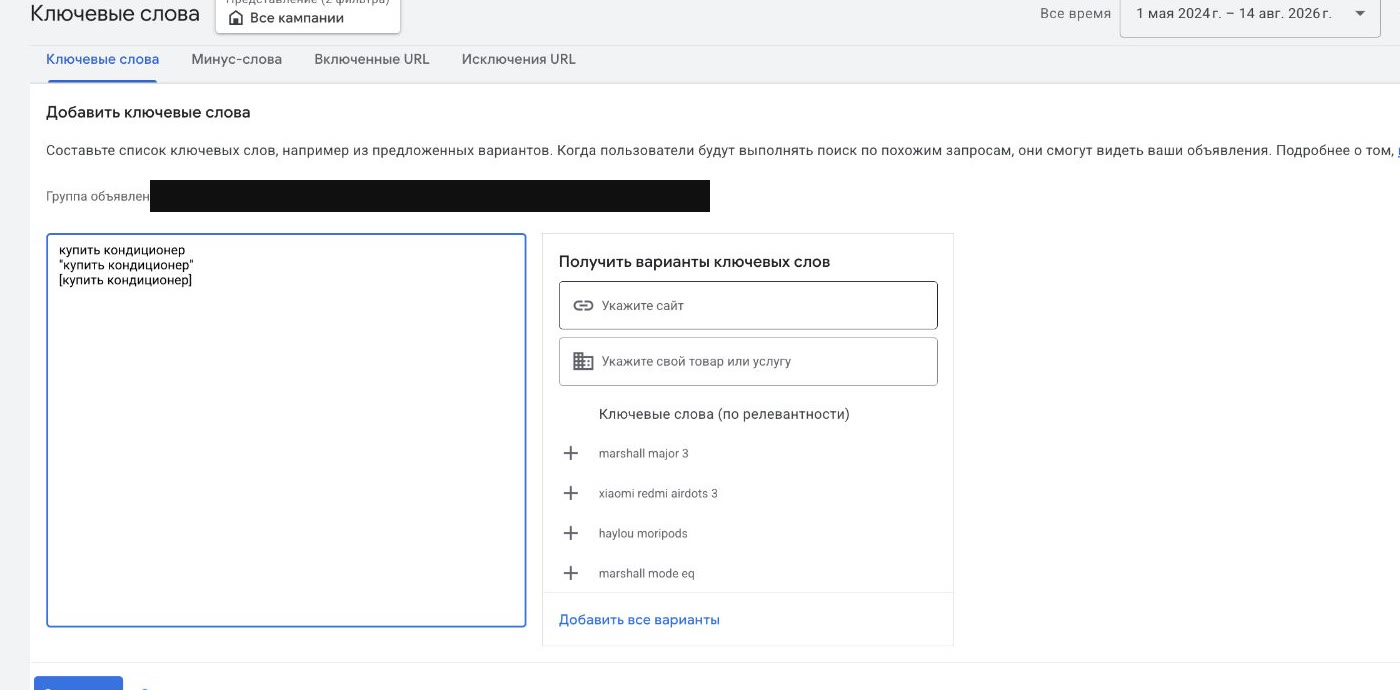Screen dimensions: 1400x690
Task: Add keyword suggestion marshall mode eq
Action: point(571,574)
